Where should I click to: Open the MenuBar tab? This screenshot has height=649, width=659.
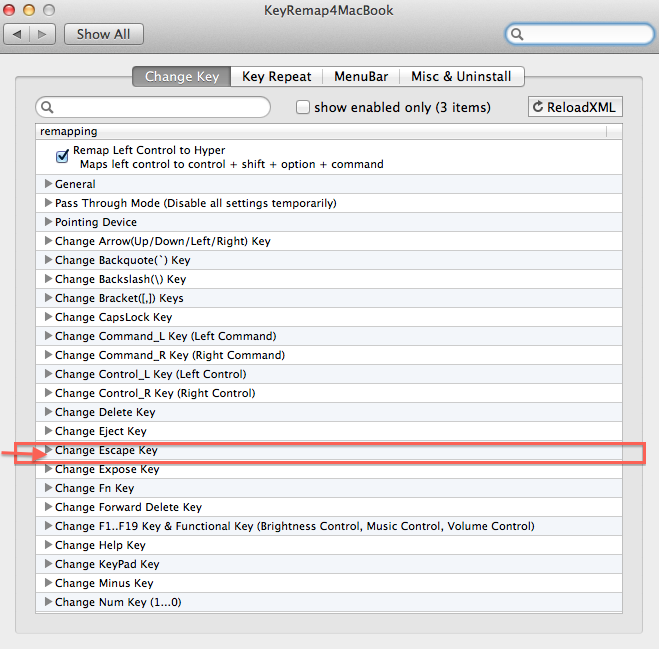click(x=360, y=76)
